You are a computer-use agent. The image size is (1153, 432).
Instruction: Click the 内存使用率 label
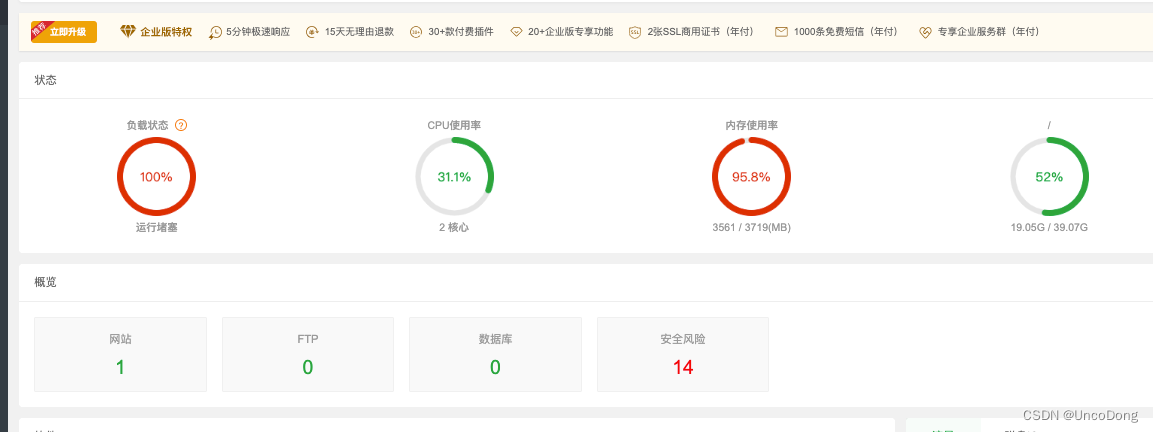tap(752, 125)
